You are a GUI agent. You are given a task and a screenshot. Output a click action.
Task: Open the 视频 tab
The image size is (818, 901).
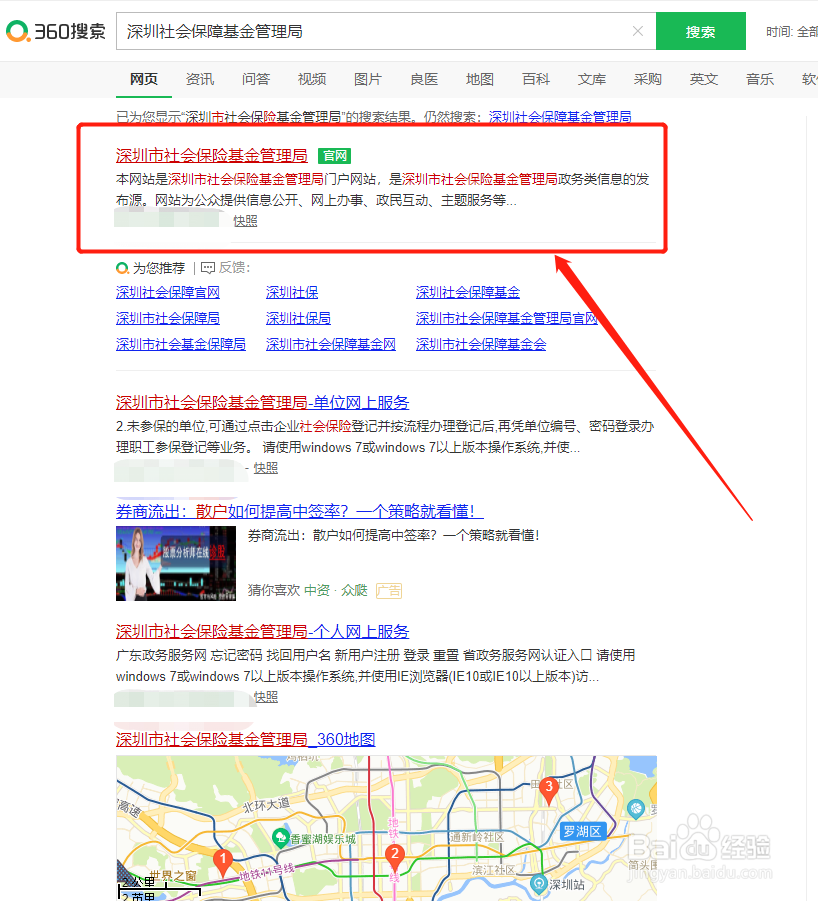312,79
